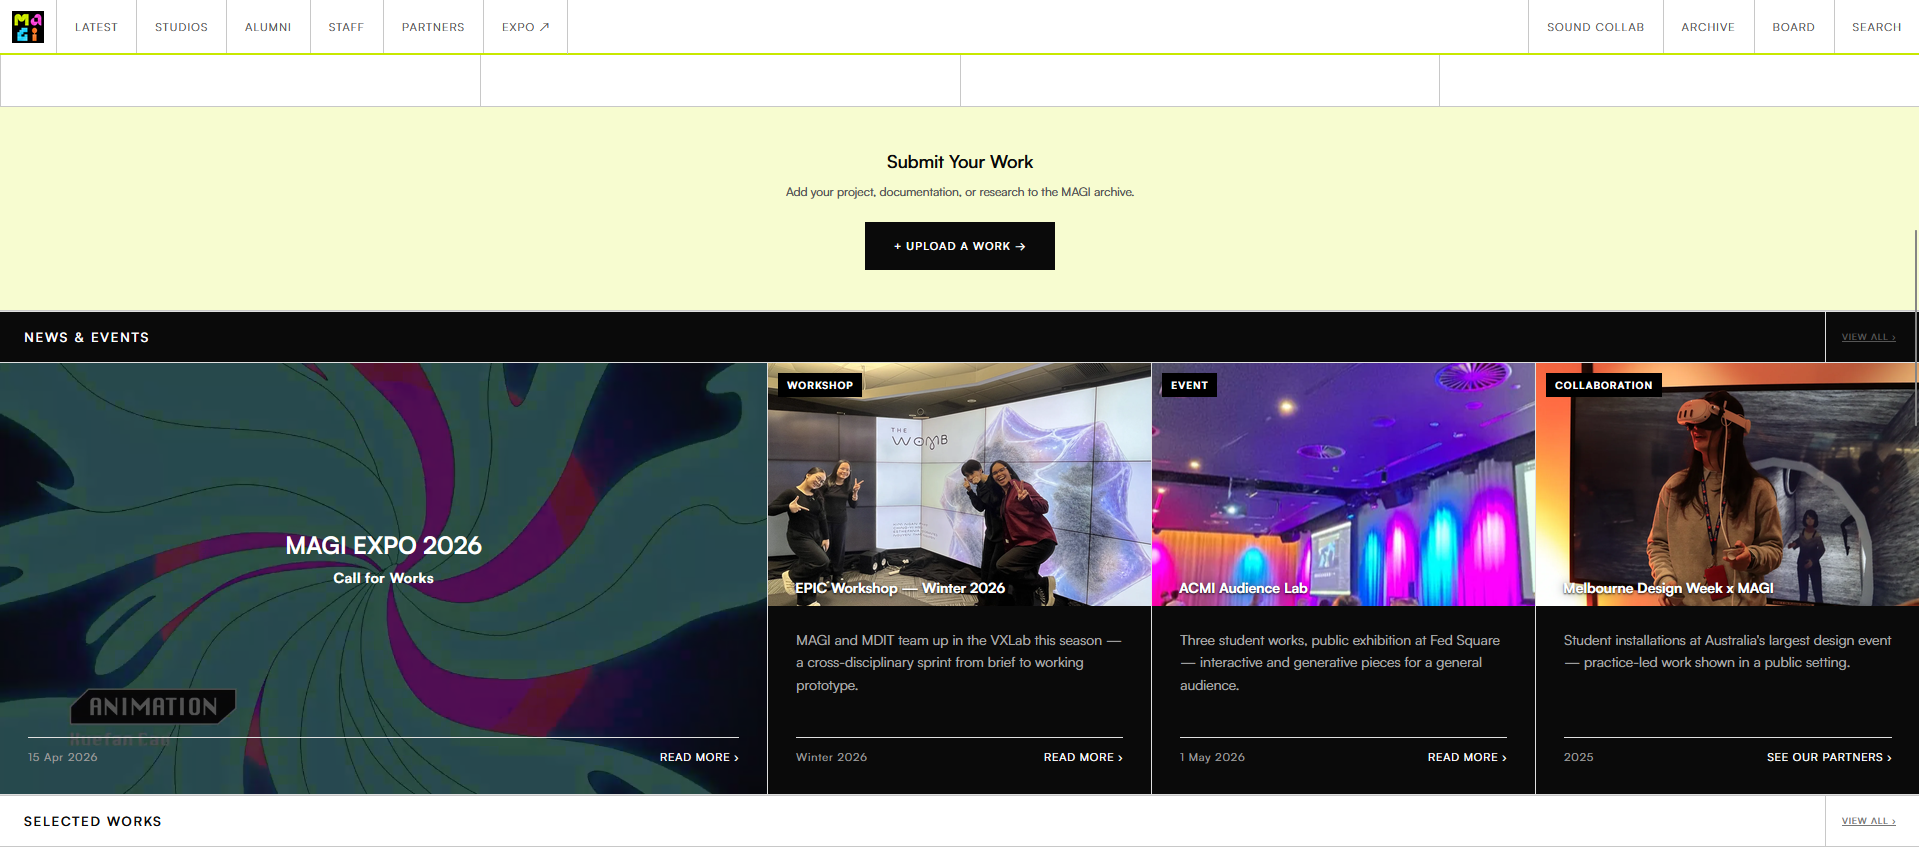1919x864 pixels.
Task: Click the Melbourne Design Week description text
Action: (x=1727, y=651)
